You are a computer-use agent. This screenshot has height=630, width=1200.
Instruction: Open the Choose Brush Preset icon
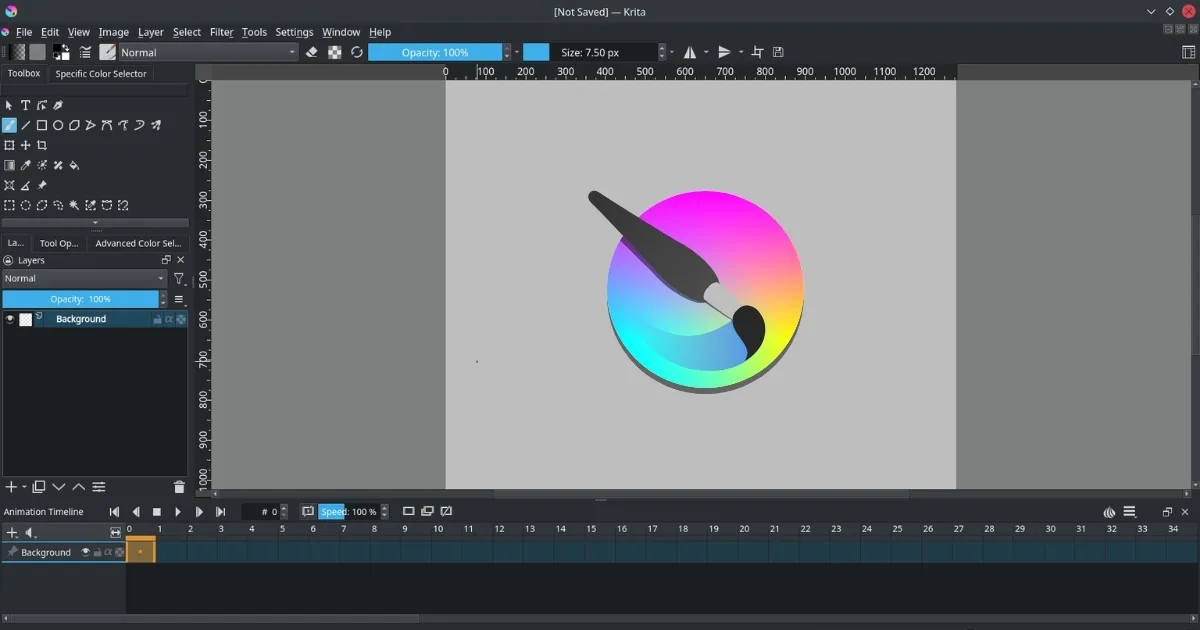pos(107,52)
